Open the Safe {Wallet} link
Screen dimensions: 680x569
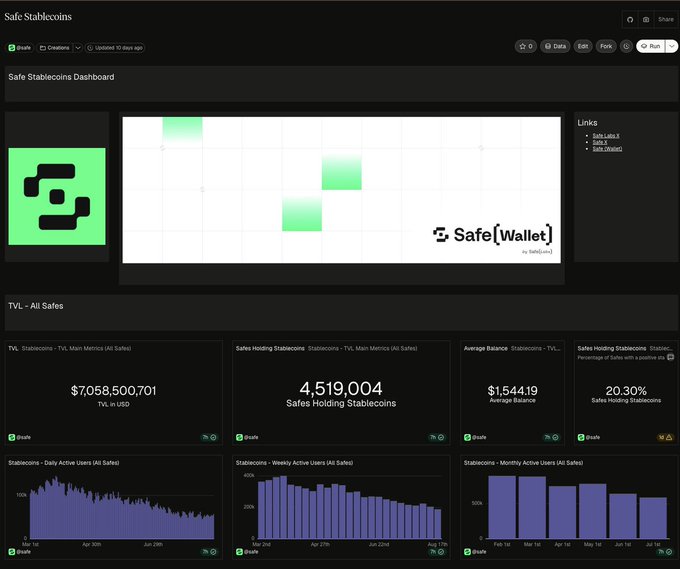(607, 149)
